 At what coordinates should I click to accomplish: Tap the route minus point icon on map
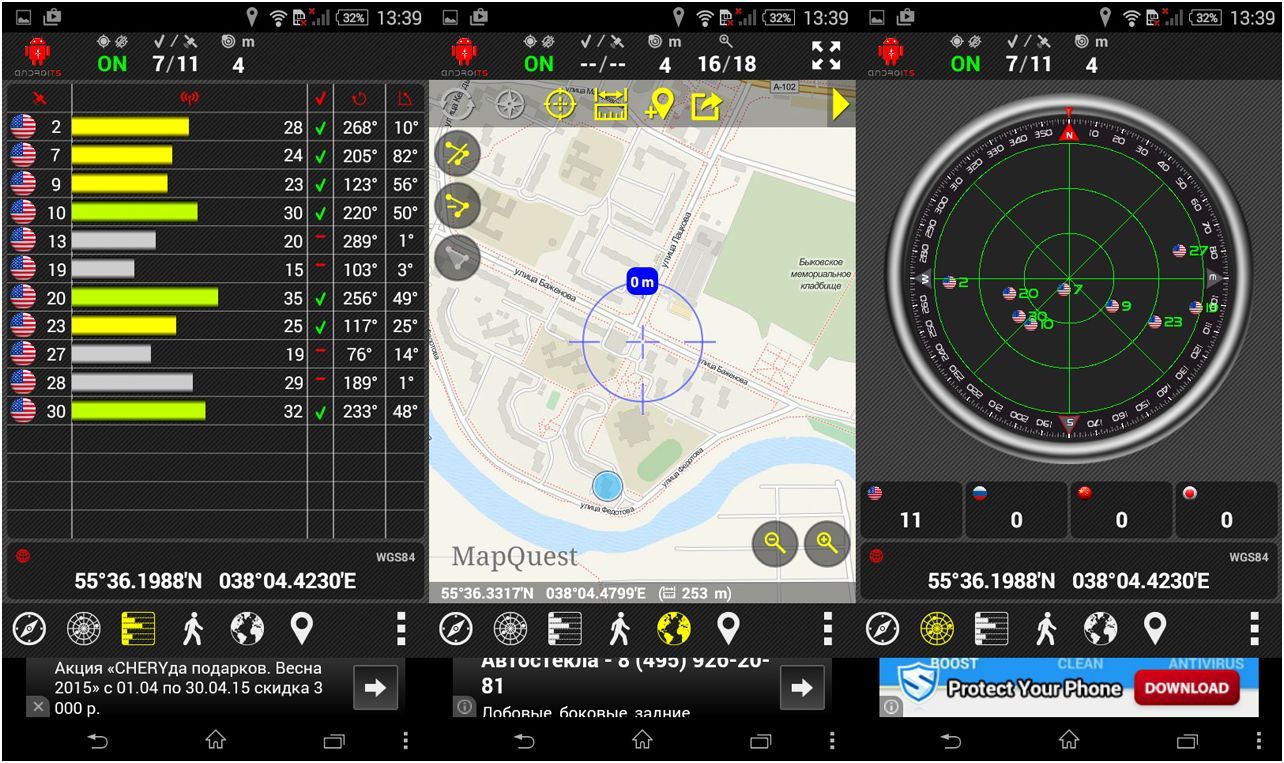click(x=458, y=205)
